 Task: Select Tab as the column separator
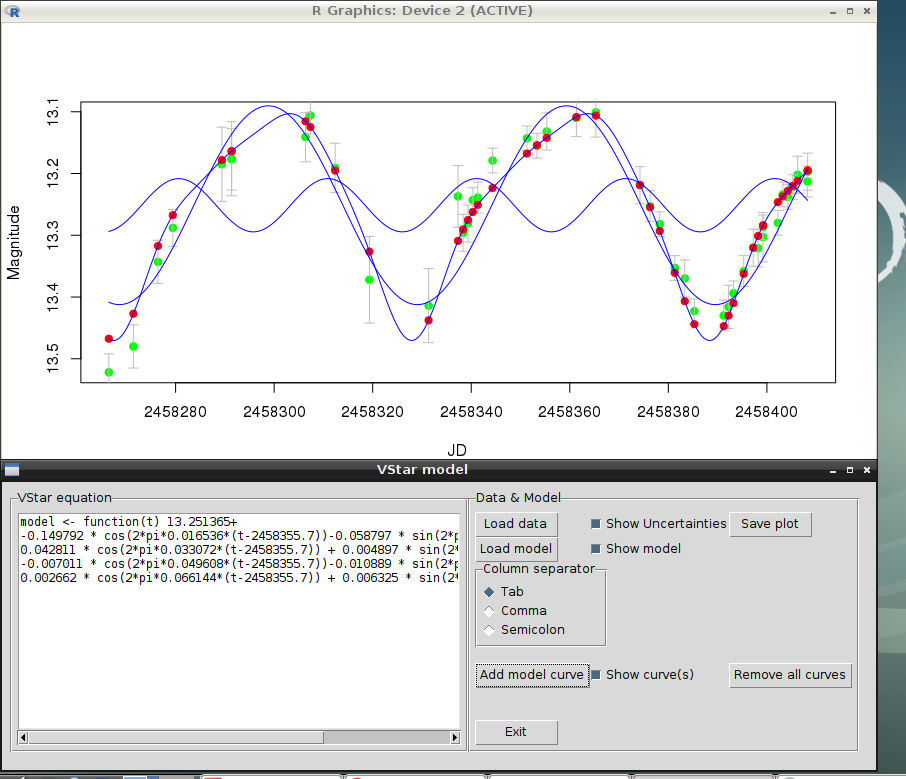(489, 592)
